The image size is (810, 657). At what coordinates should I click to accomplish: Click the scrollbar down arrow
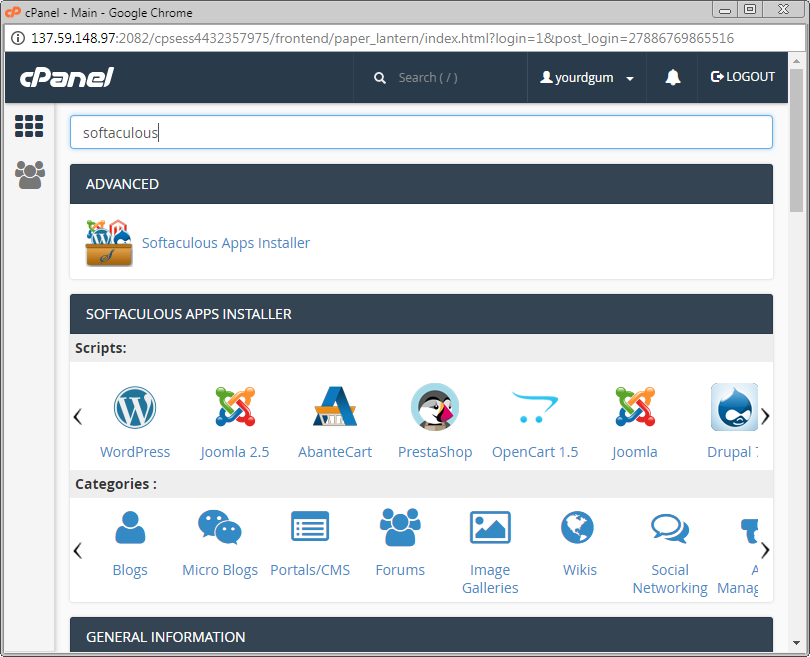[796, 643]
